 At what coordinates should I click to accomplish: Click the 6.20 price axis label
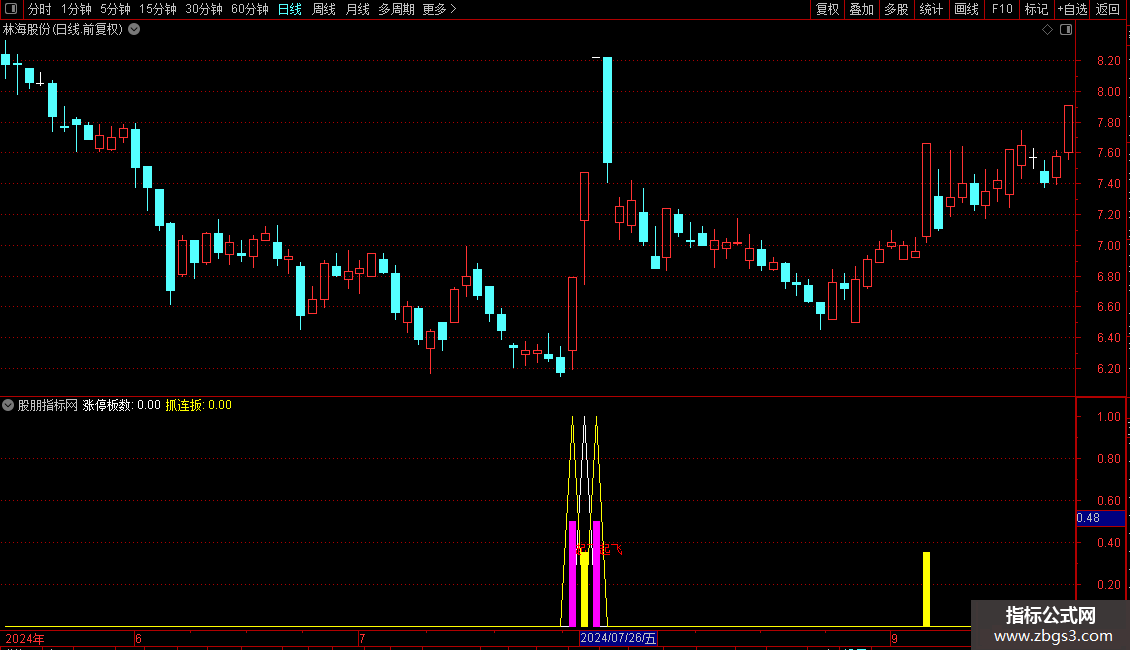pos(1108,368)
